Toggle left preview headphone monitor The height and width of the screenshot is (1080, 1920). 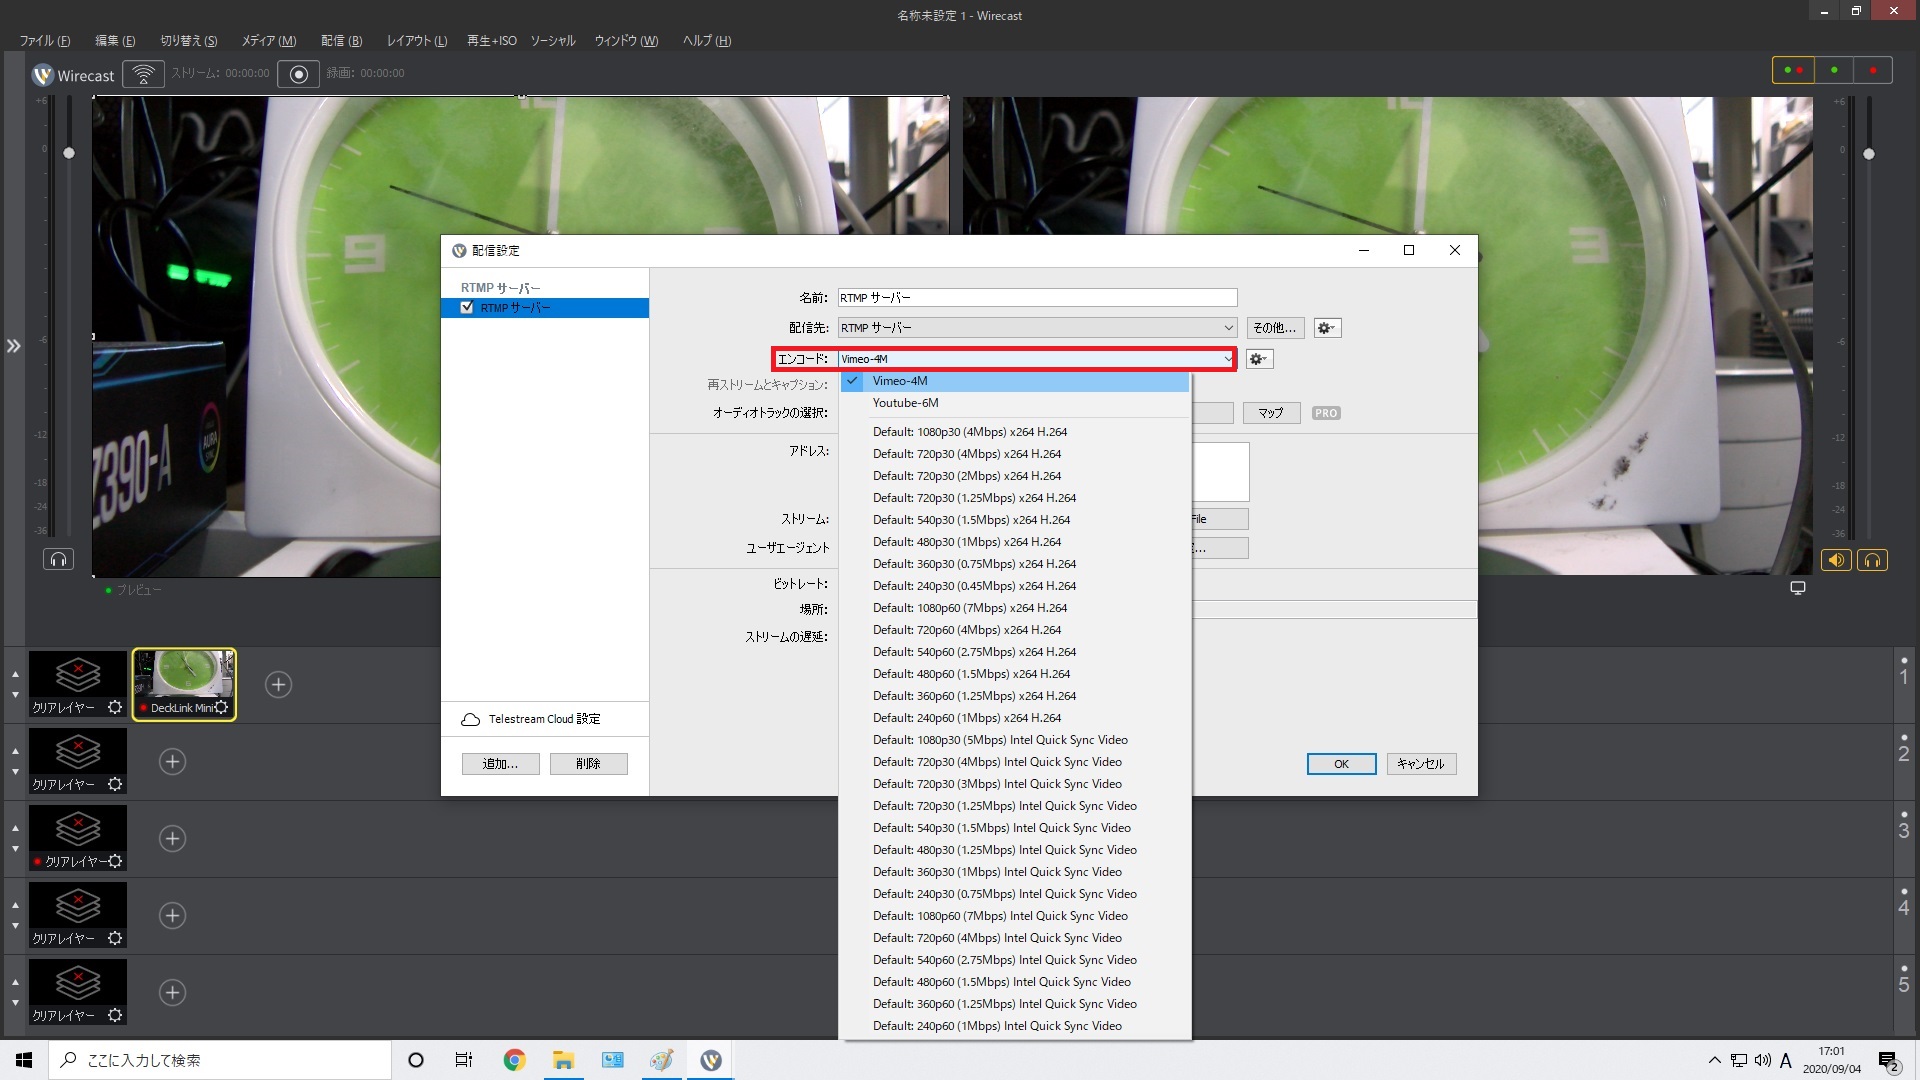click(58, 559)
